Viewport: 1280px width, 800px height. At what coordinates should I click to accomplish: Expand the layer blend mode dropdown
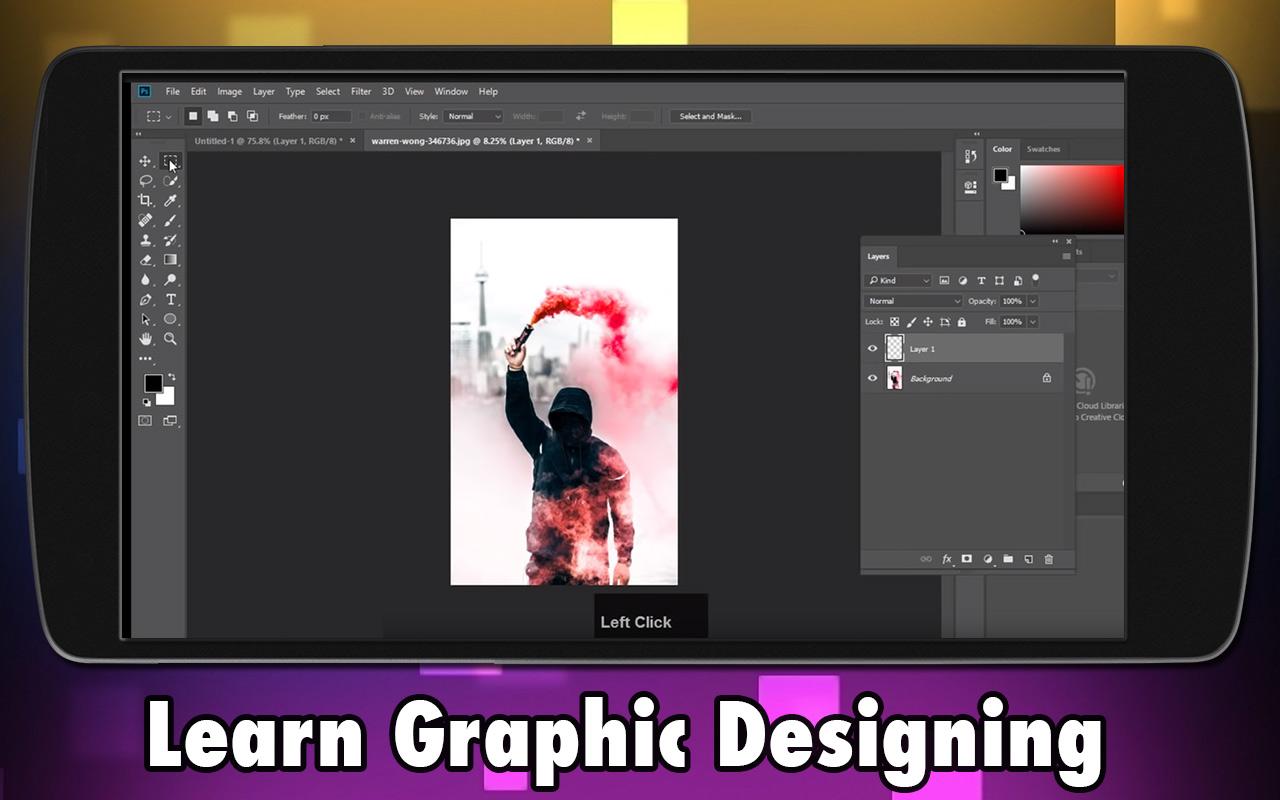[913, 301]
